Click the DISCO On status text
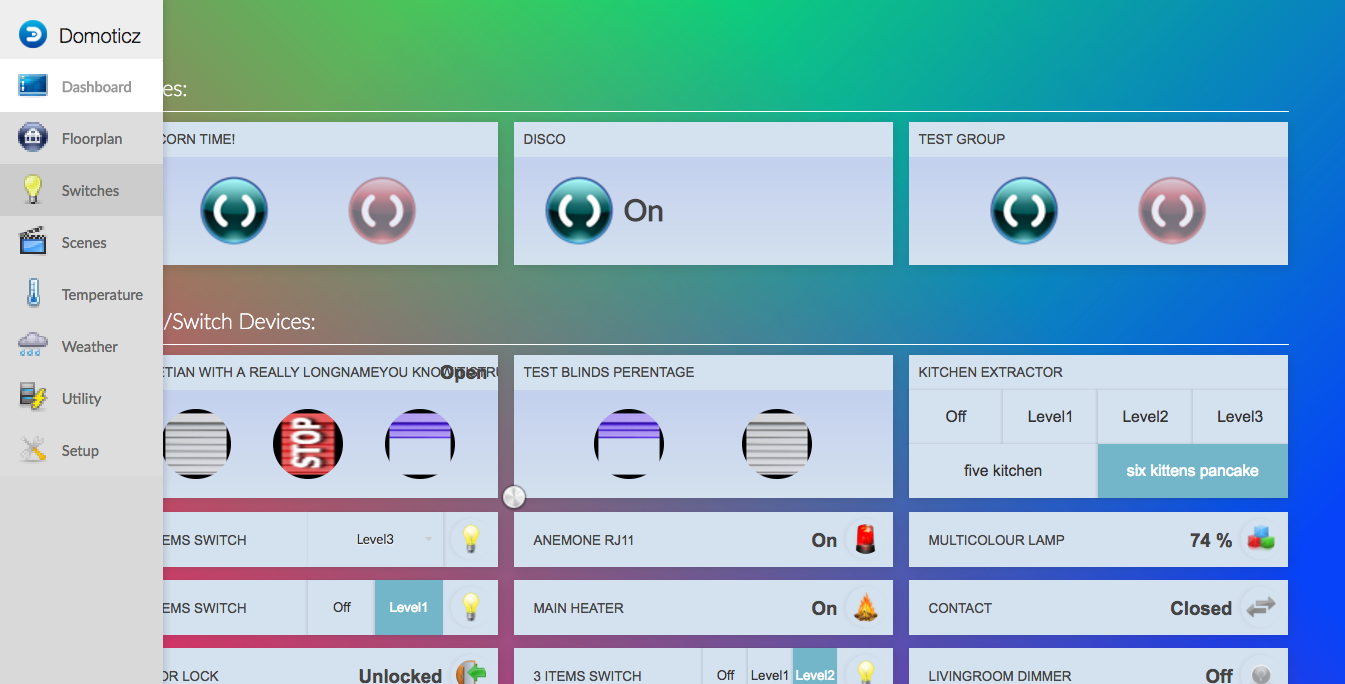 point(644,211)
